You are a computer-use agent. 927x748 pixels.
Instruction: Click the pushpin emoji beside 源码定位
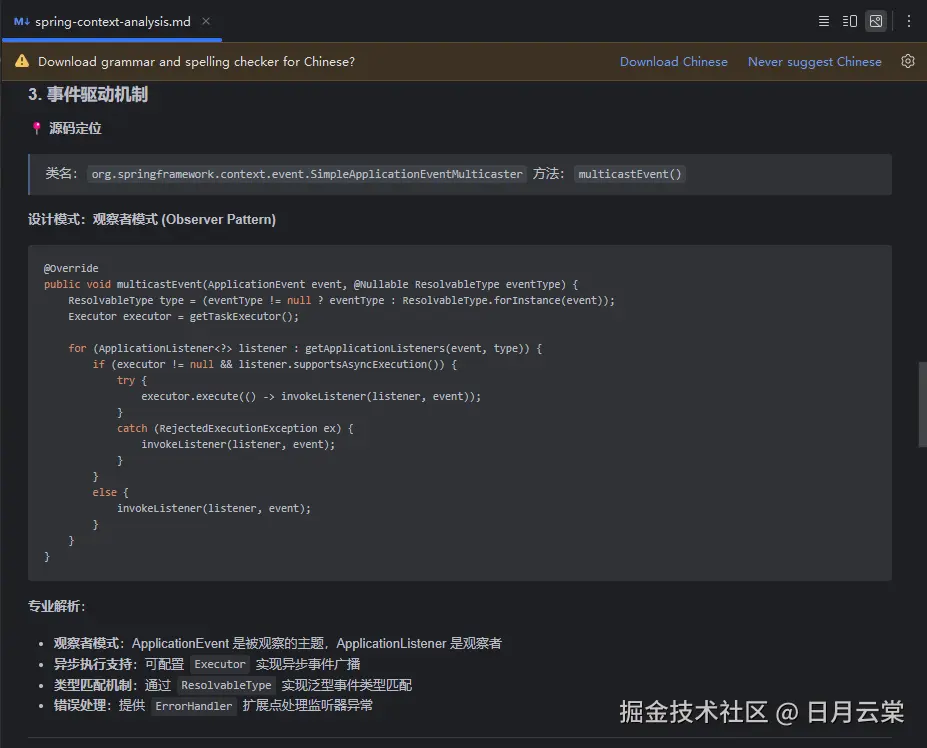pyautogui.click(x=37, y=128)
